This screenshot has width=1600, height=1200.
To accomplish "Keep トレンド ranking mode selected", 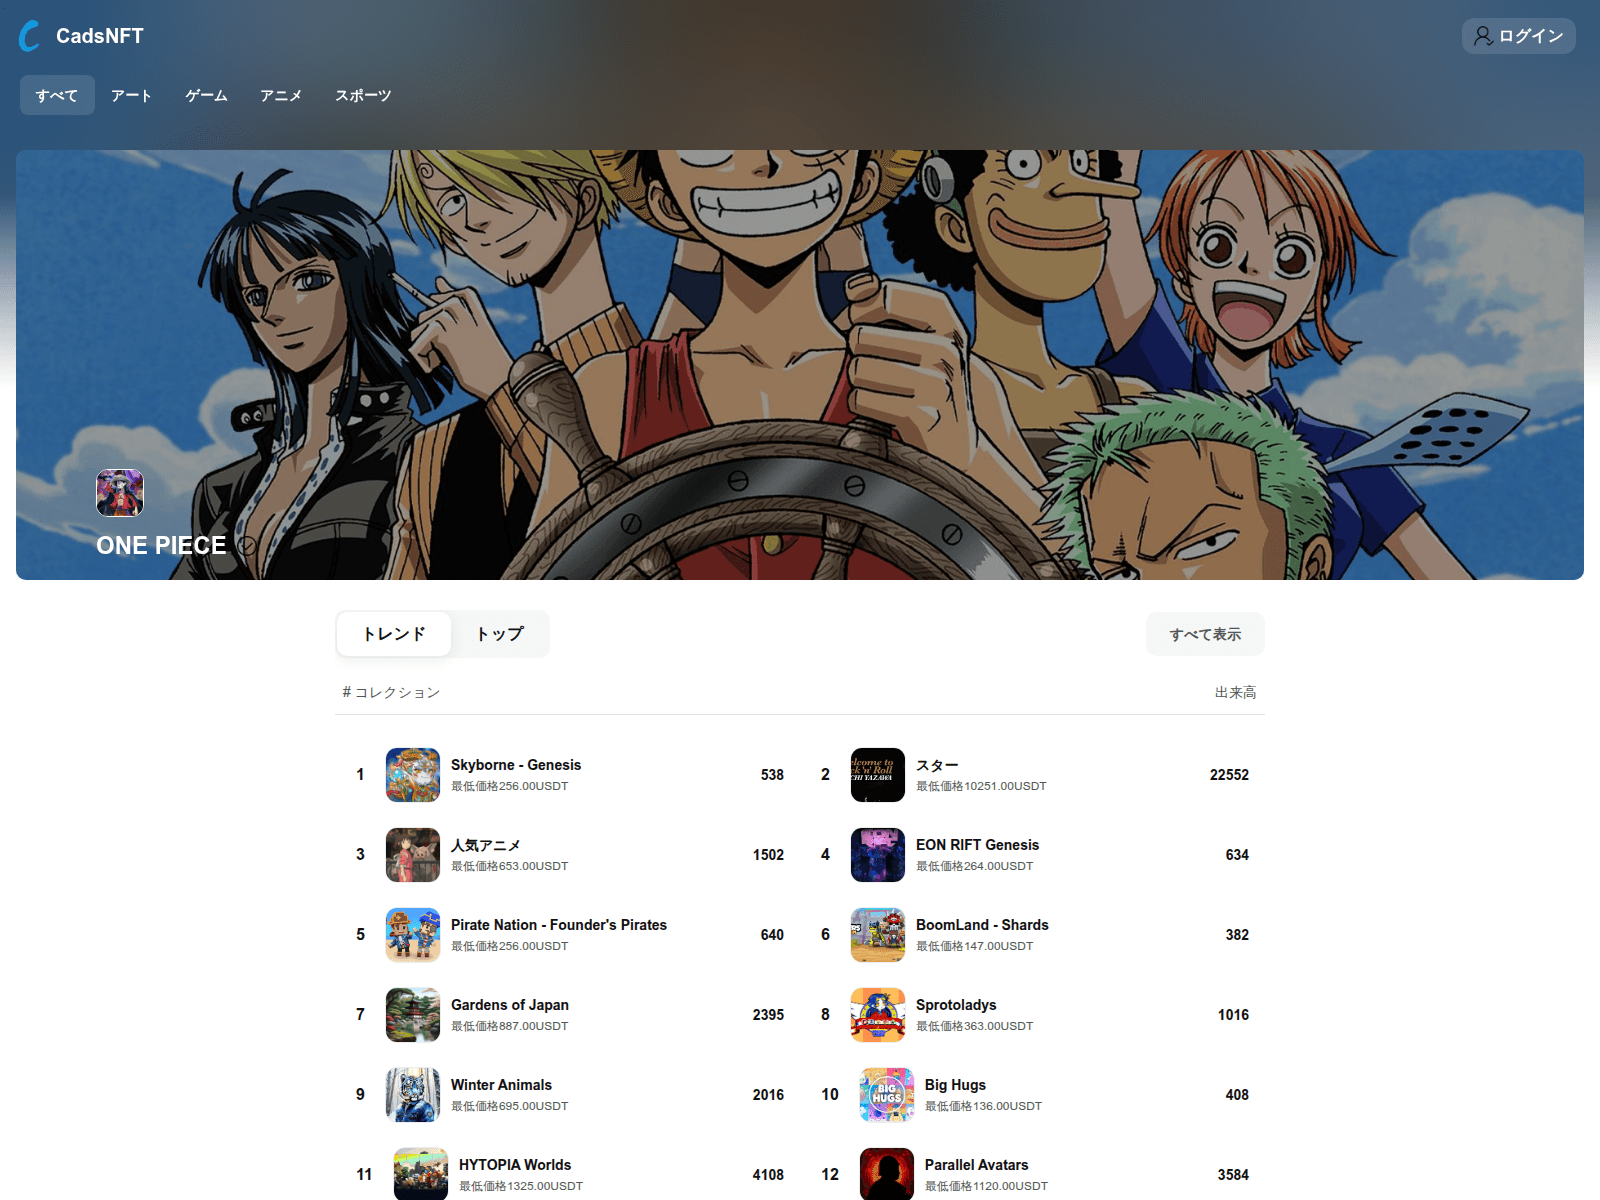I will pyautogui.click(x=394, y=633).
